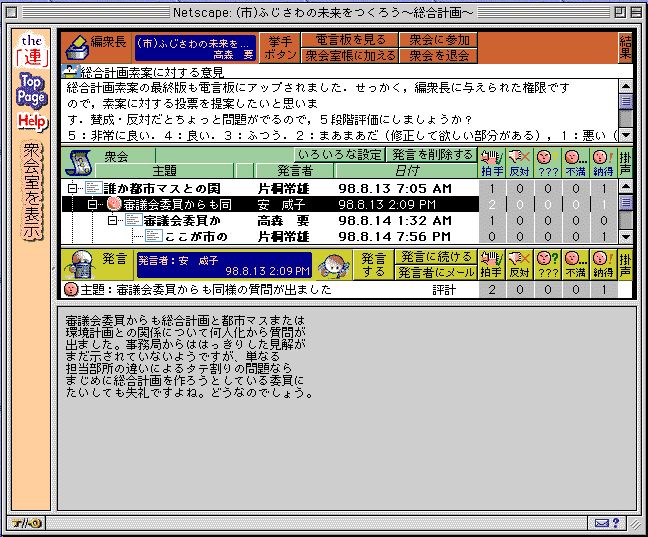This screenshot has width=648, height=537.
Task: Collapse the 誰か都市マスとの関 thread
Action: click(x=72, y=188)
